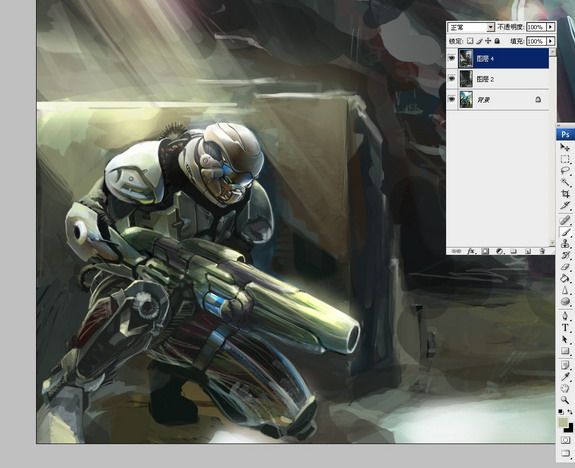Click the delete layer trash button
Image resolution: width=575 pixels, height=468 pixels.
tap(542, 251)
